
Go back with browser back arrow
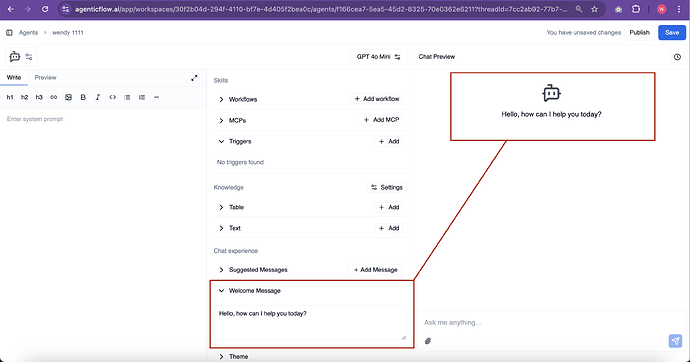click(11, 9)
